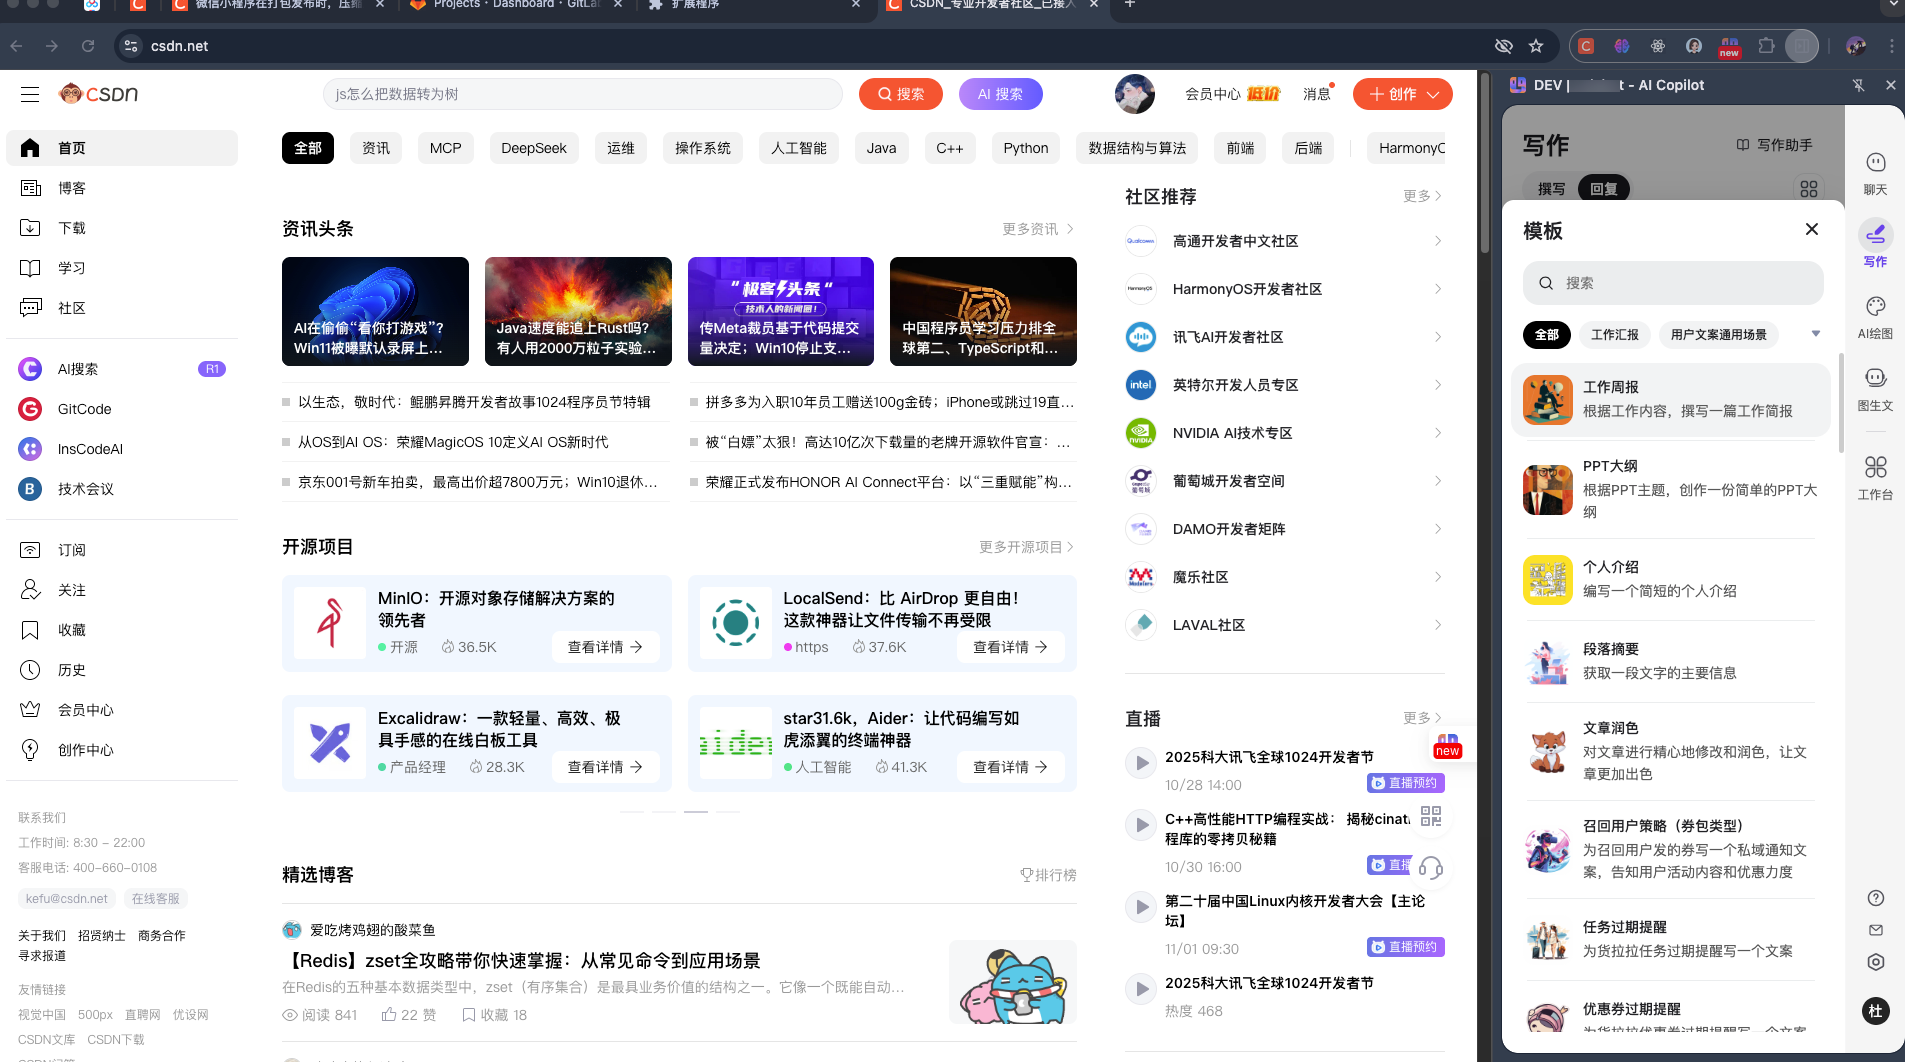The height and width of the screenshot is (1062, 1905).
Task: Click the hamburger menu next to CSDN logo
Action: 29,94
